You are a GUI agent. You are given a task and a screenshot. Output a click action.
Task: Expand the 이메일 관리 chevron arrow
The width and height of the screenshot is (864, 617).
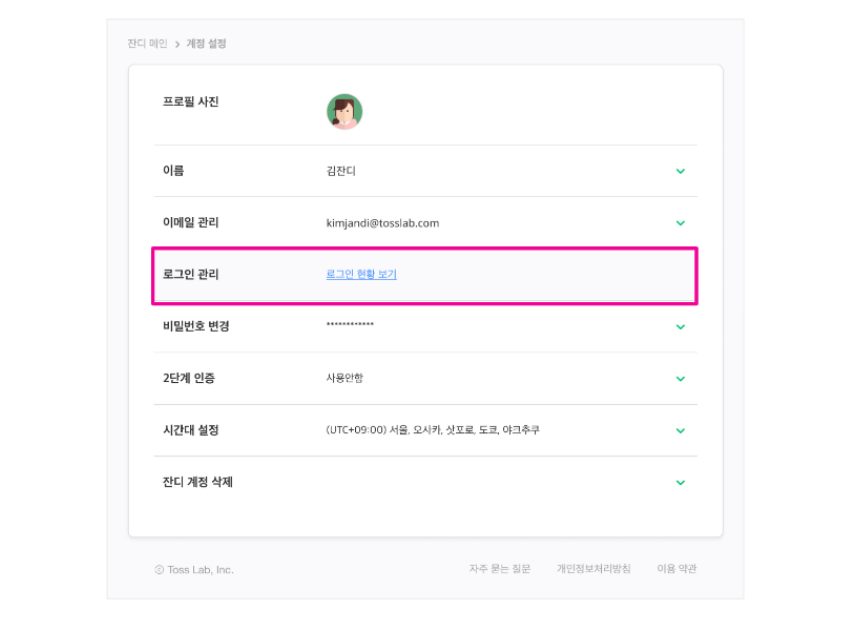680,223
